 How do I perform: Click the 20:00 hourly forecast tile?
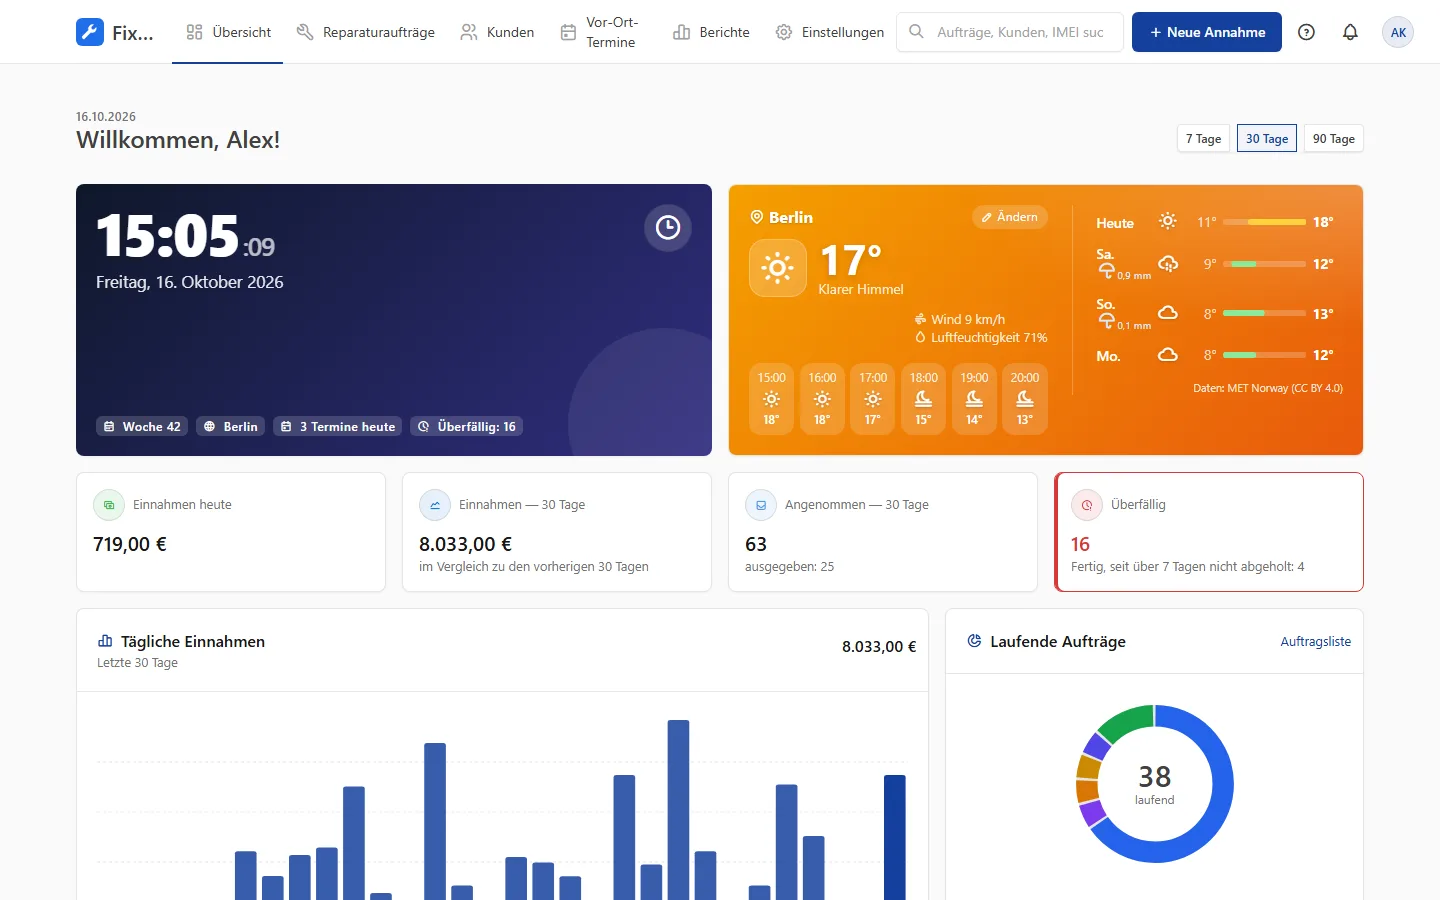click(1025, 399)
